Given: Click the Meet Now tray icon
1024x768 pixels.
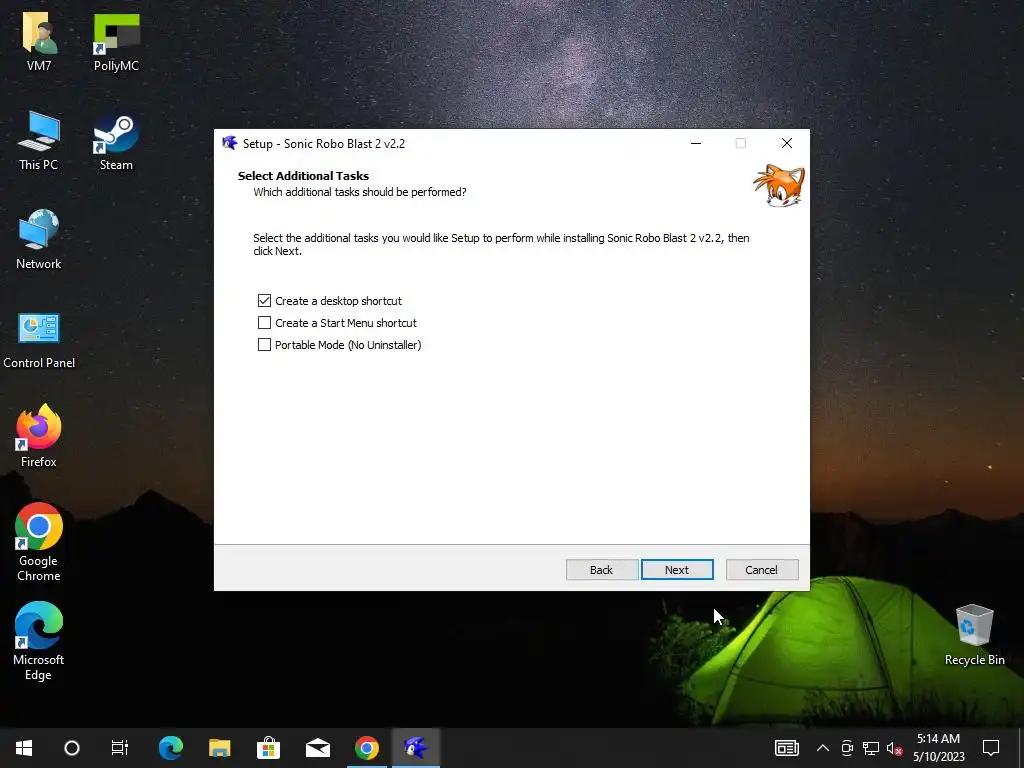Looking at the screenshot, I should pyautogui.click(x=847, y=748).
